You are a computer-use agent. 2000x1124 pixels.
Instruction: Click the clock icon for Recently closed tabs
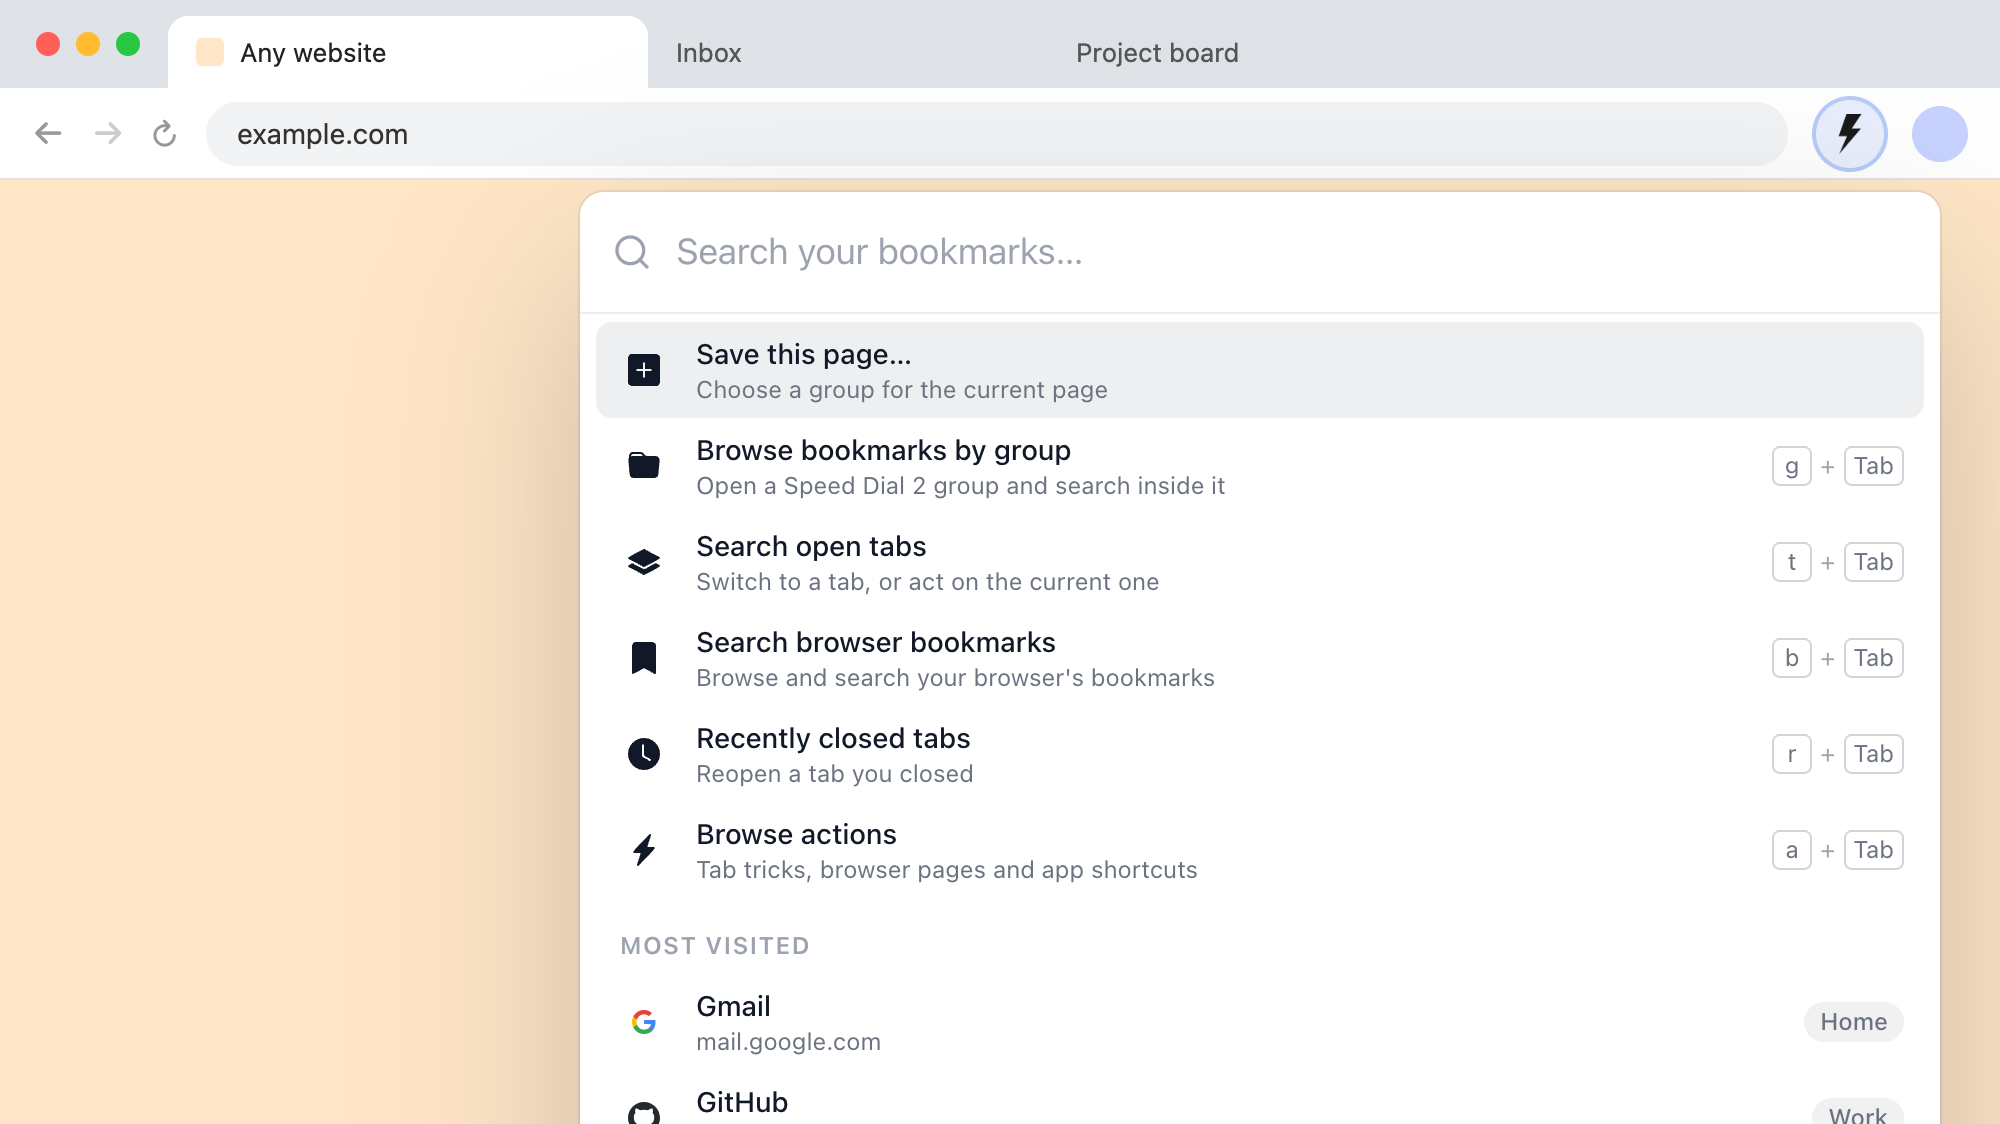pyautogui.click(x=644, y=754)
